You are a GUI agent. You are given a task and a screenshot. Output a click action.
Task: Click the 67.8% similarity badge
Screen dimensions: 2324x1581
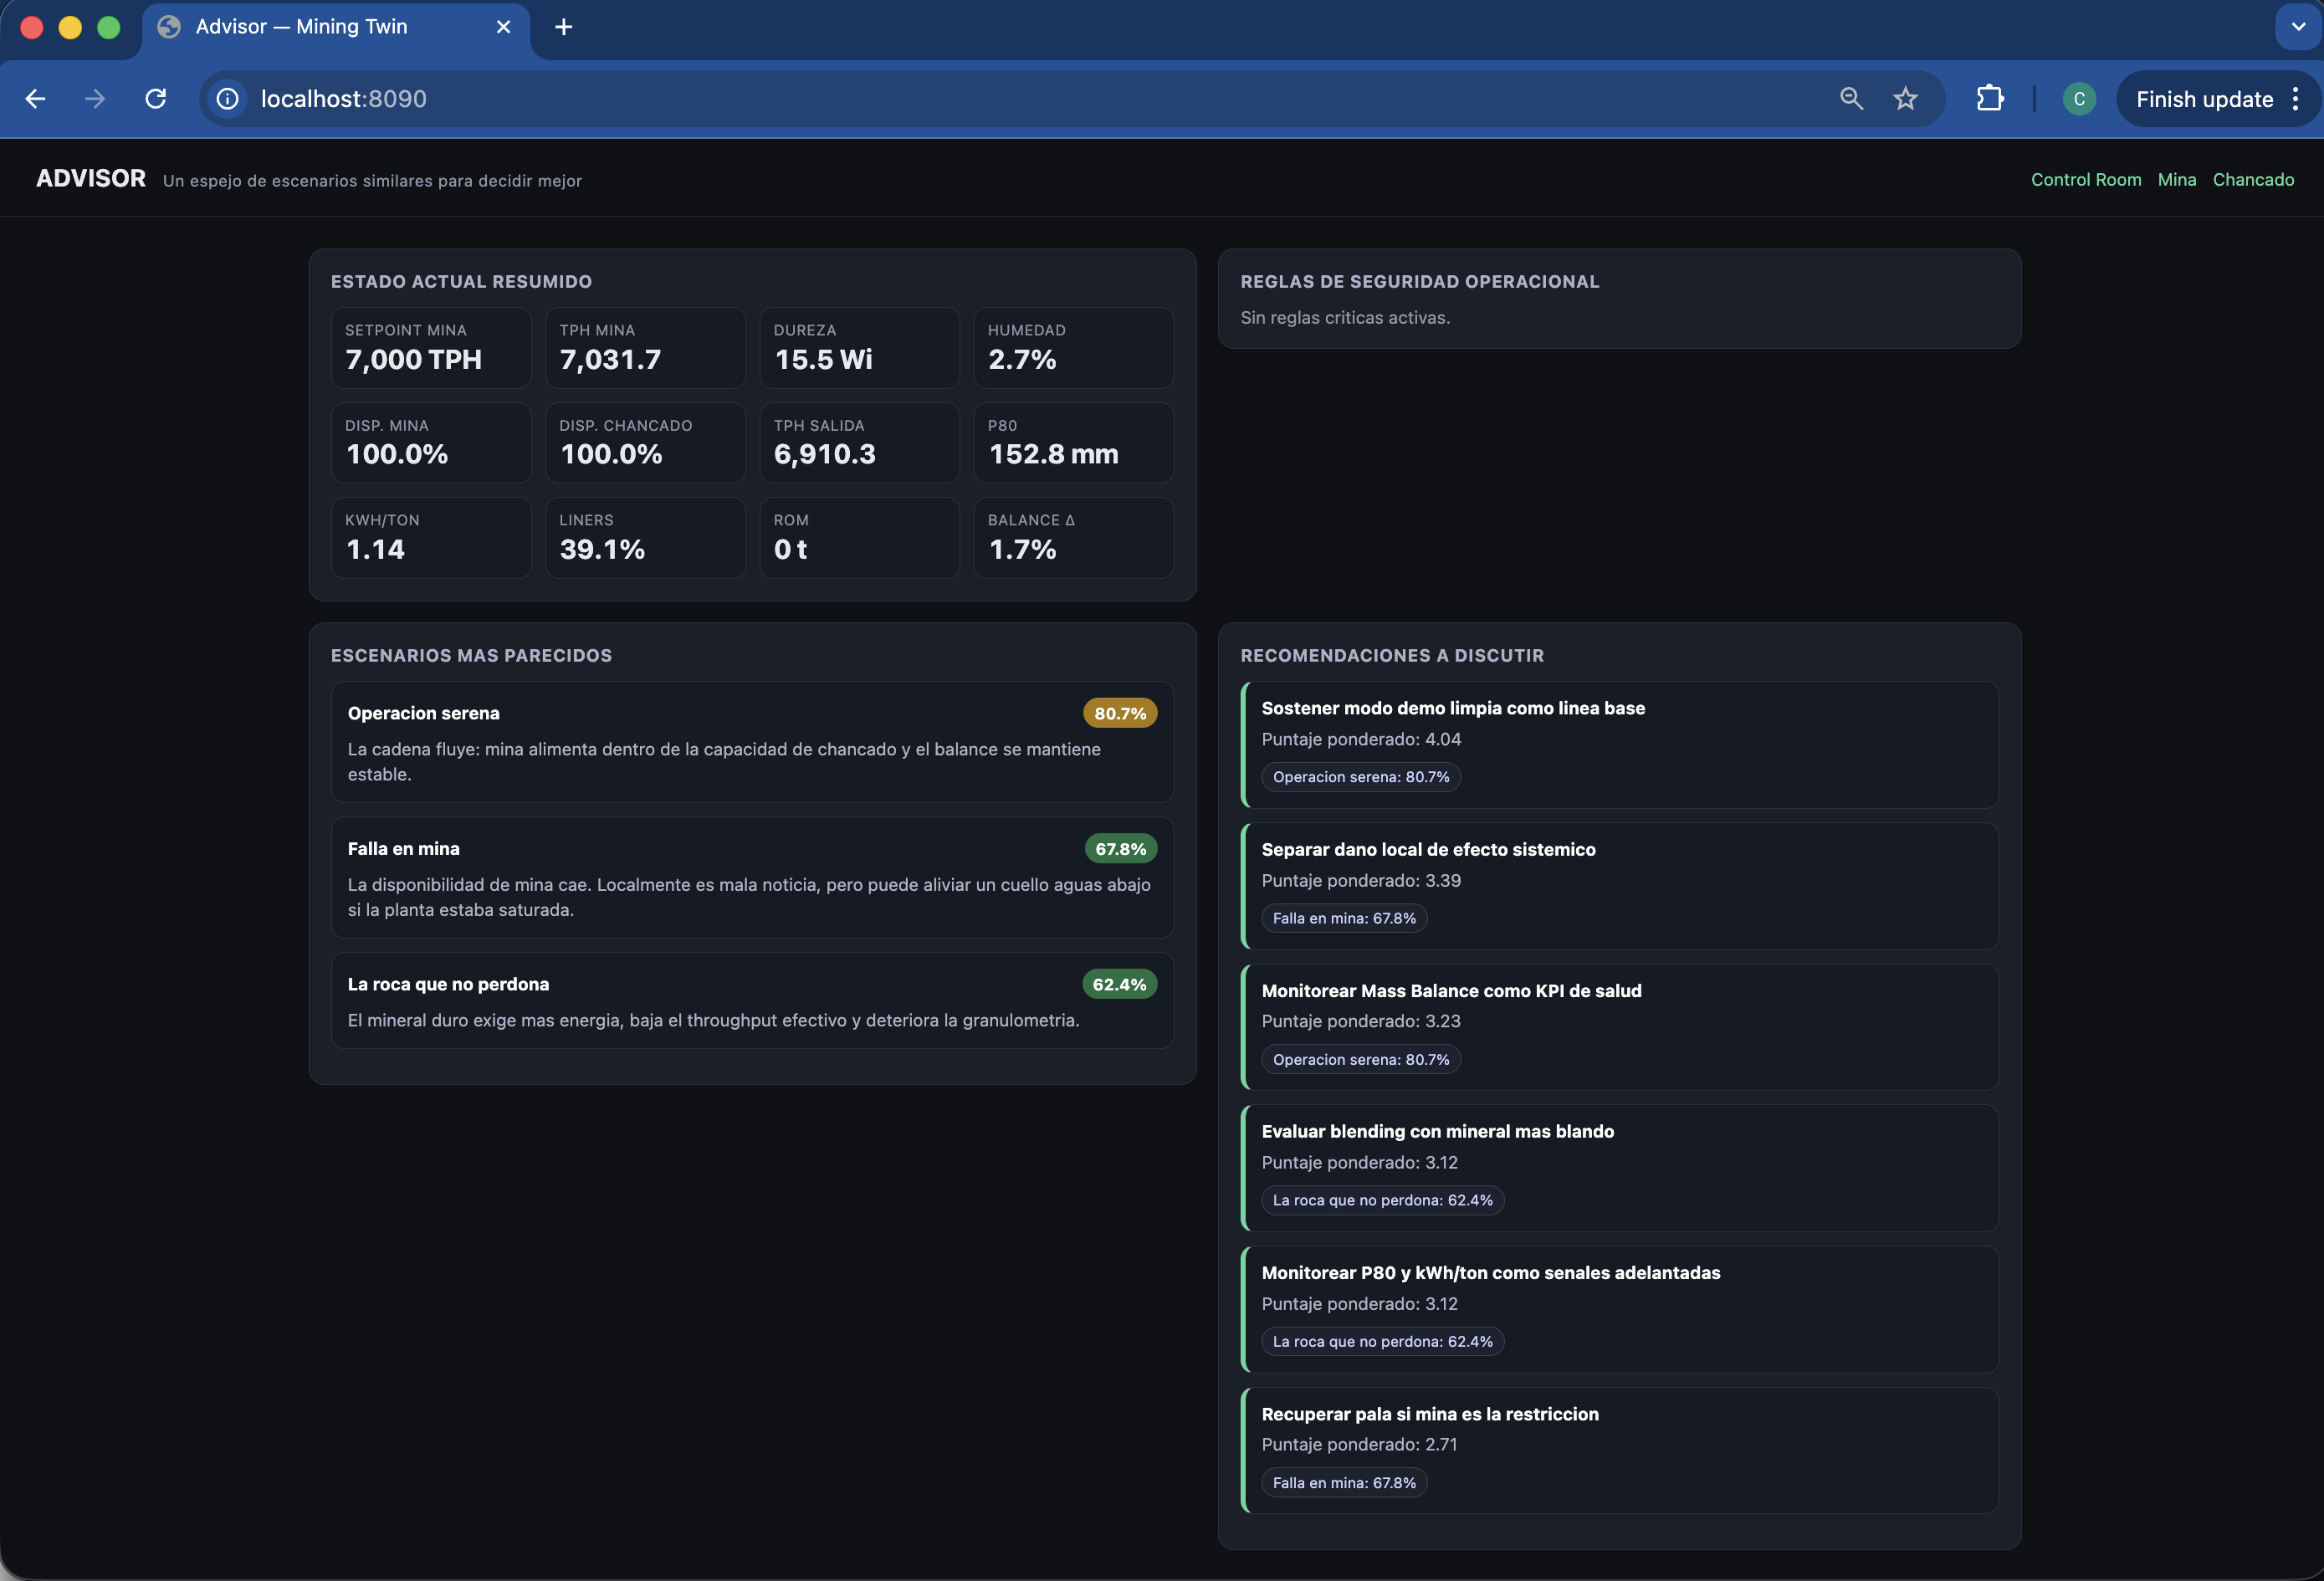[x=1120, y=848]
